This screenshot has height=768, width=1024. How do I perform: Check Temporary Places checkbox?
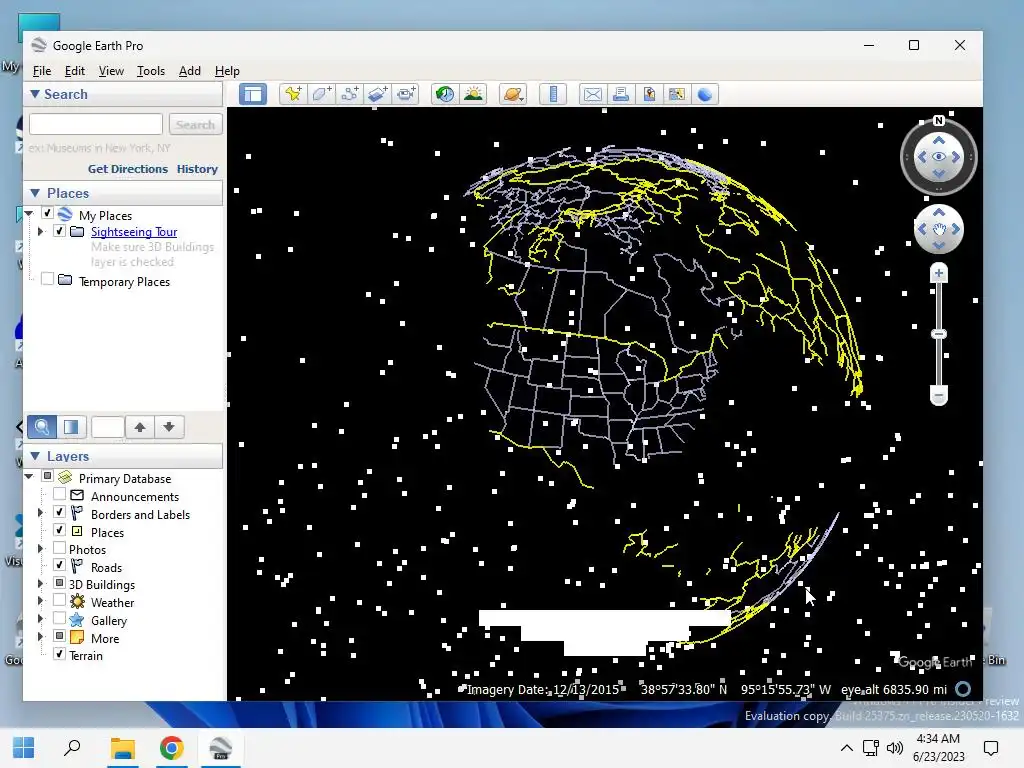point(47,279)
